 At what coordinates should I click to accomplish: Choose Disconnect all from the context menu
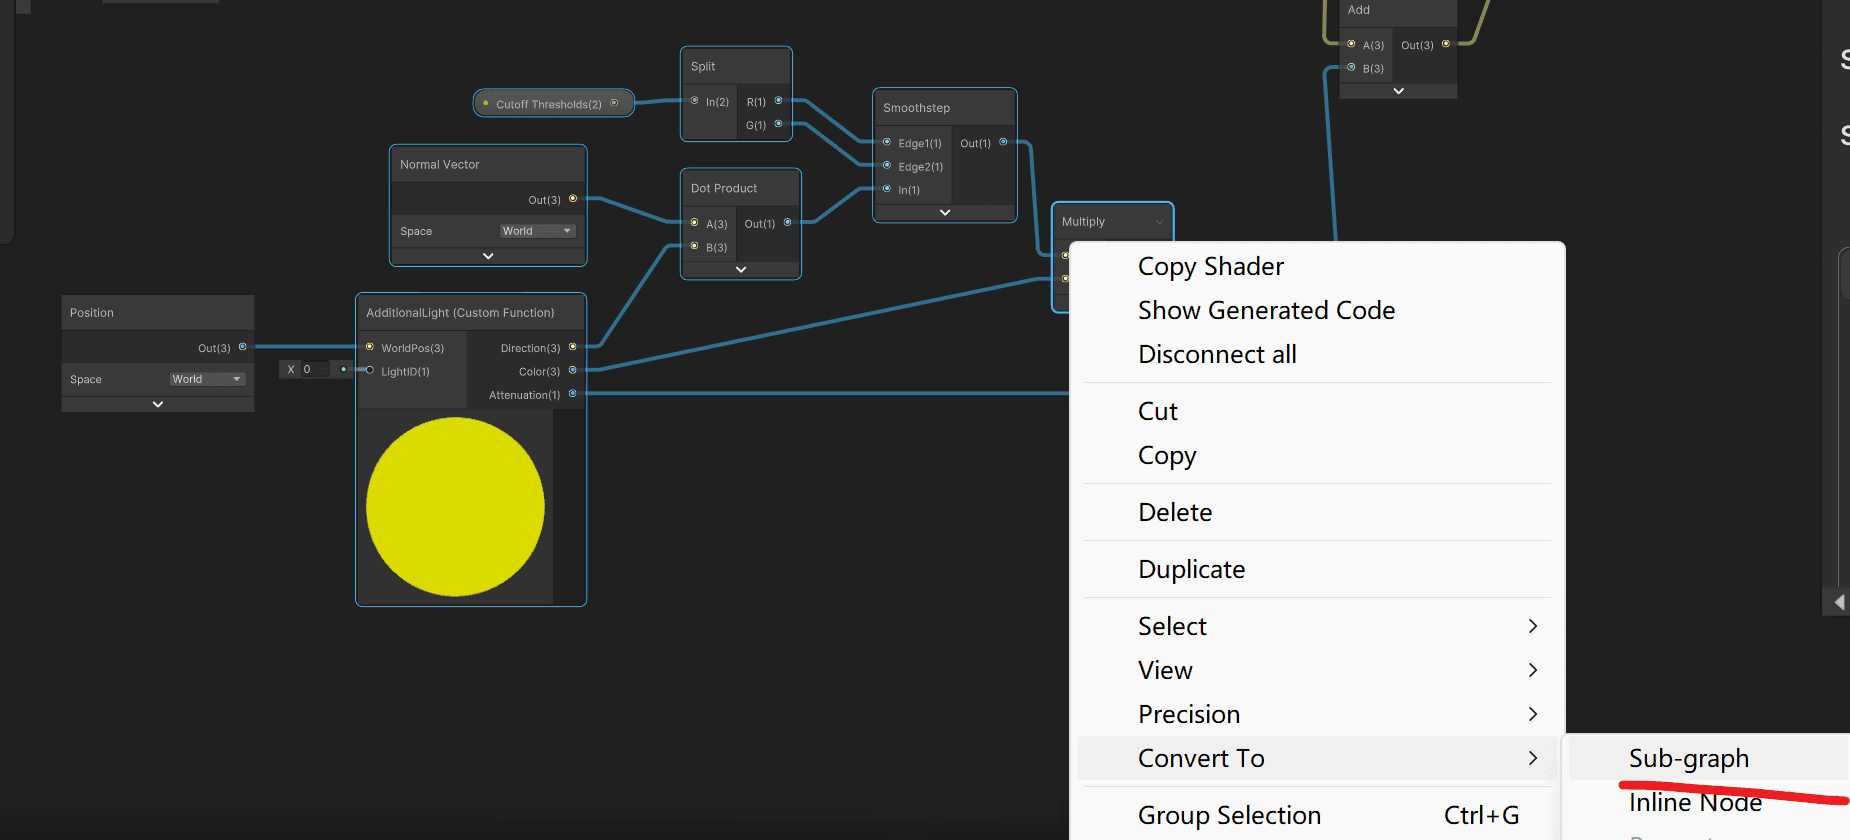tap(1217, 354)
